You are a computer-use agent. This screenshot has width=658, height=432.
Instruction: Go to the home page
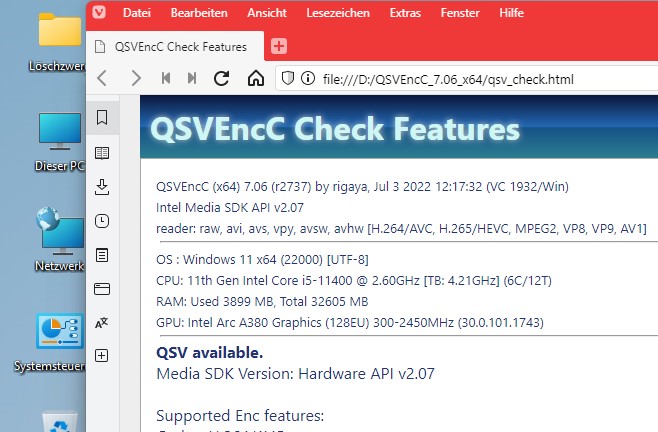pos(256,78)
